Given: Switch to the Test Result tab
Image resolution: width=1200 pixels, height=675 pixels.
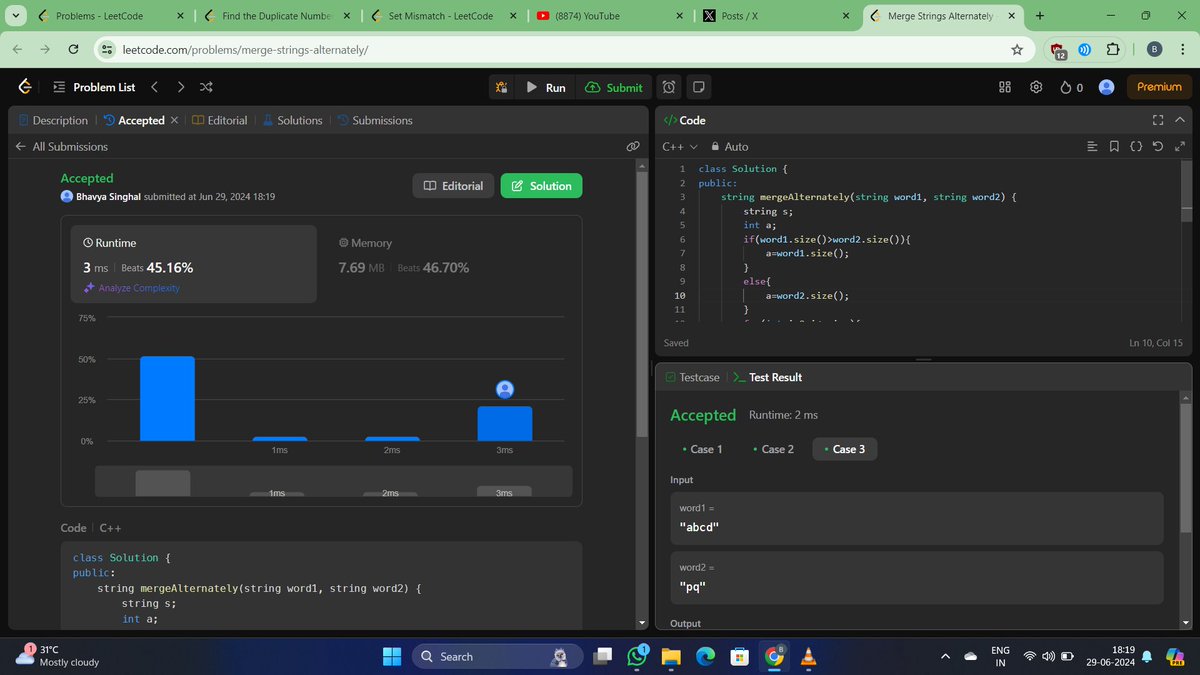Looking at the screenshot, I should coord(767,377).
